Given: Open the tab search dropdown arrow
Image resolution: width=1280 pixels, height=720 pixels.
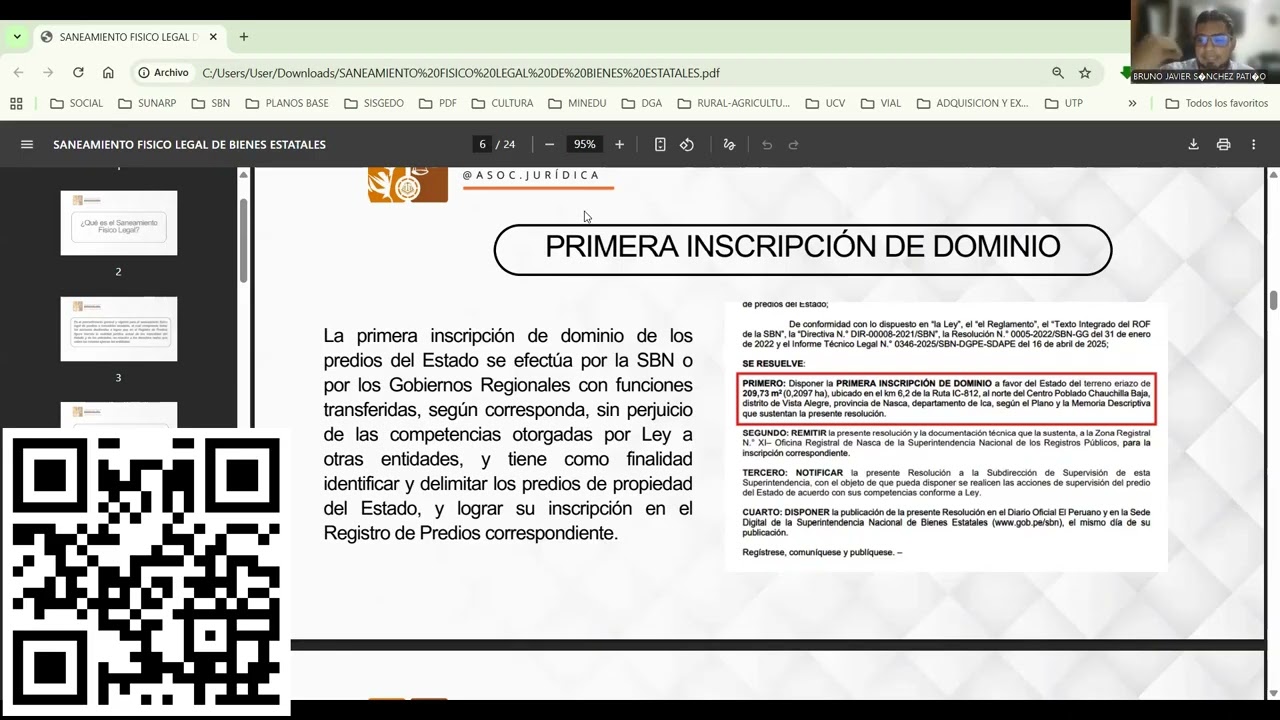Looking at the screenshot, I should [17, 37].
